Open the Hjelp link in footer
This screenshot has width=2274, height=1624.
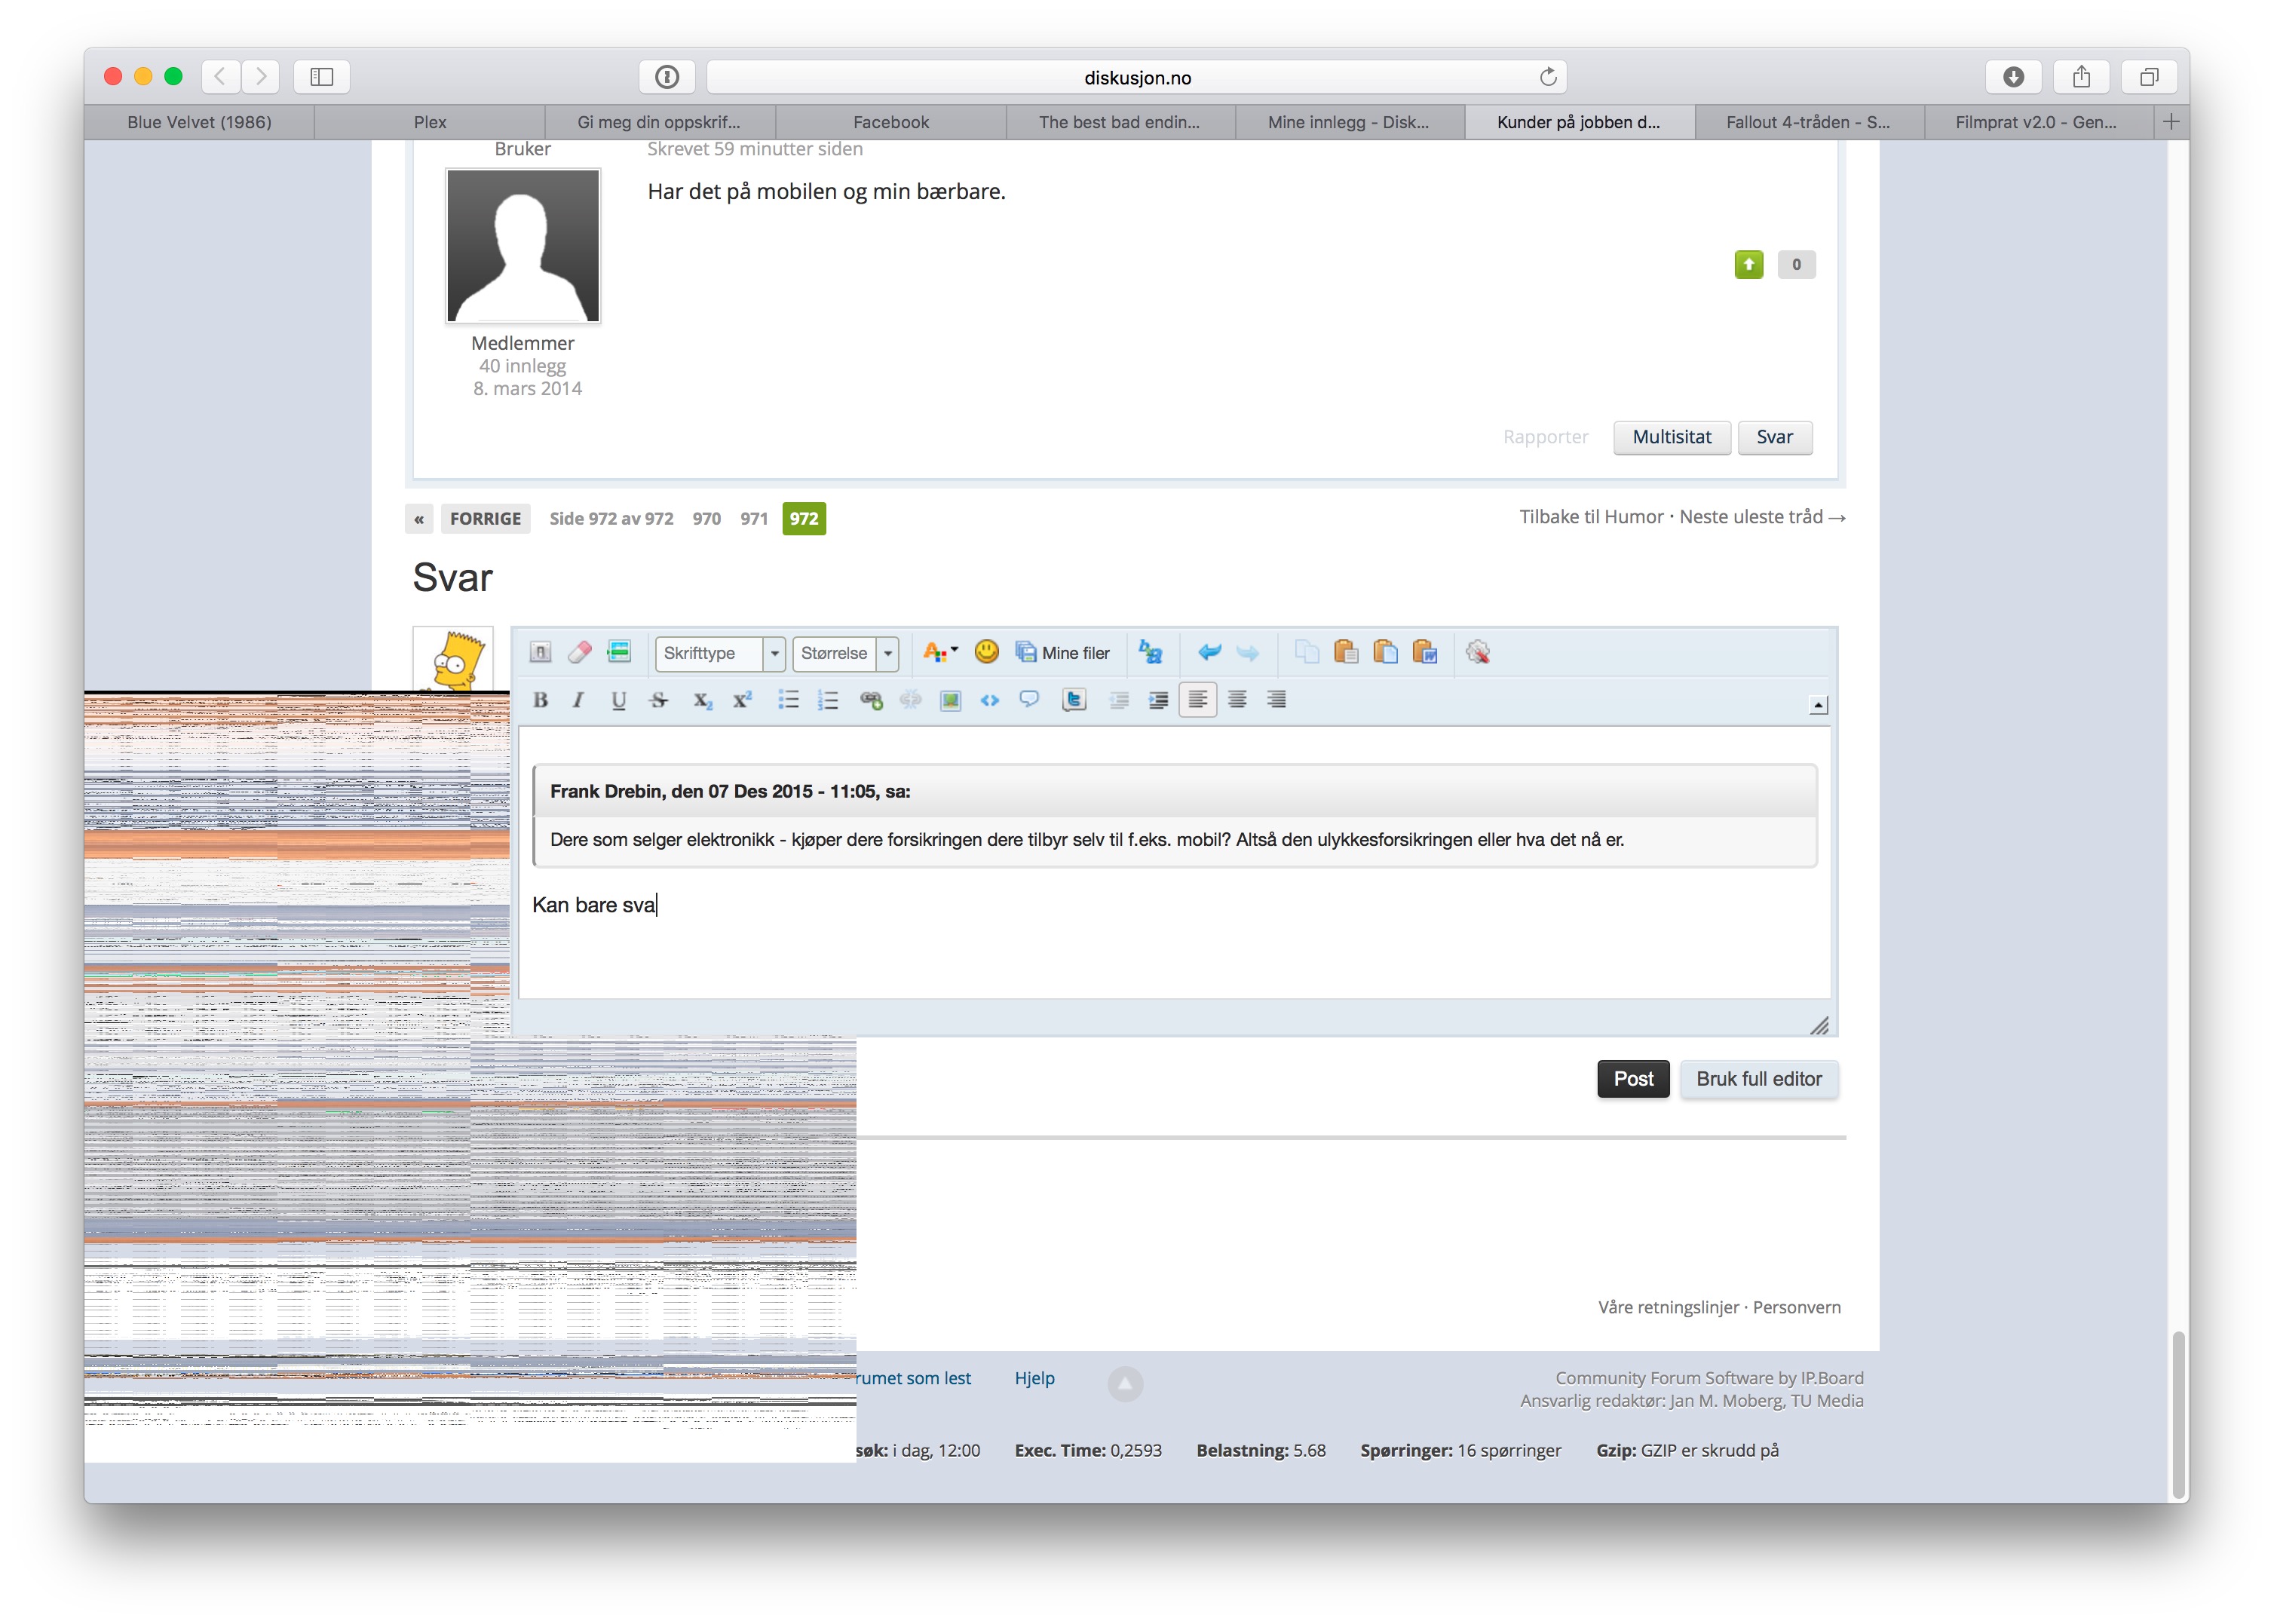coord(1034,1378)
